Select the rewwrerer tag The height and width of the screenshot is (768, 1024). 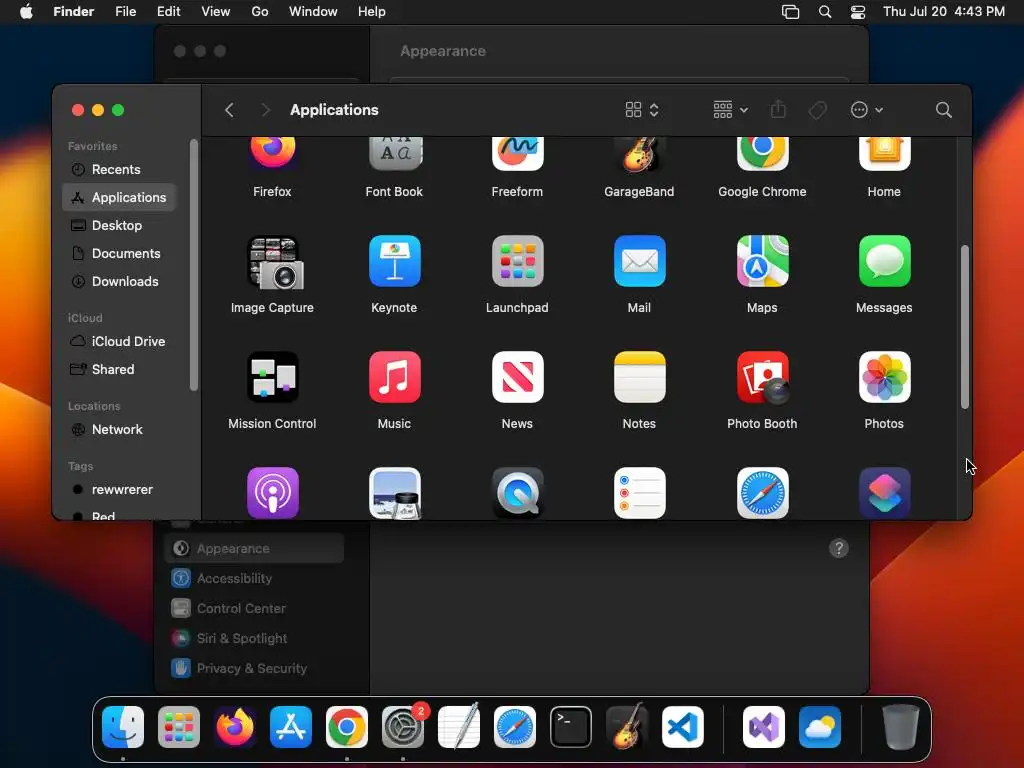click(121, 490)
